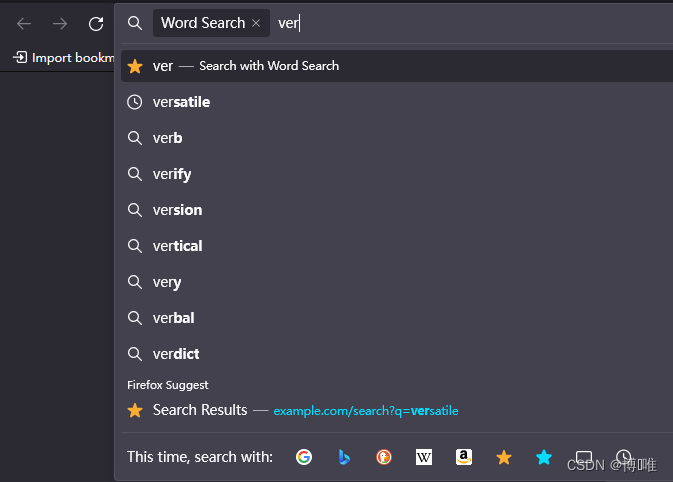Screen dimensions: 673x482
Task: Go forward with the forward arrow
Action: pyautogui.click(x=60, y=24)
